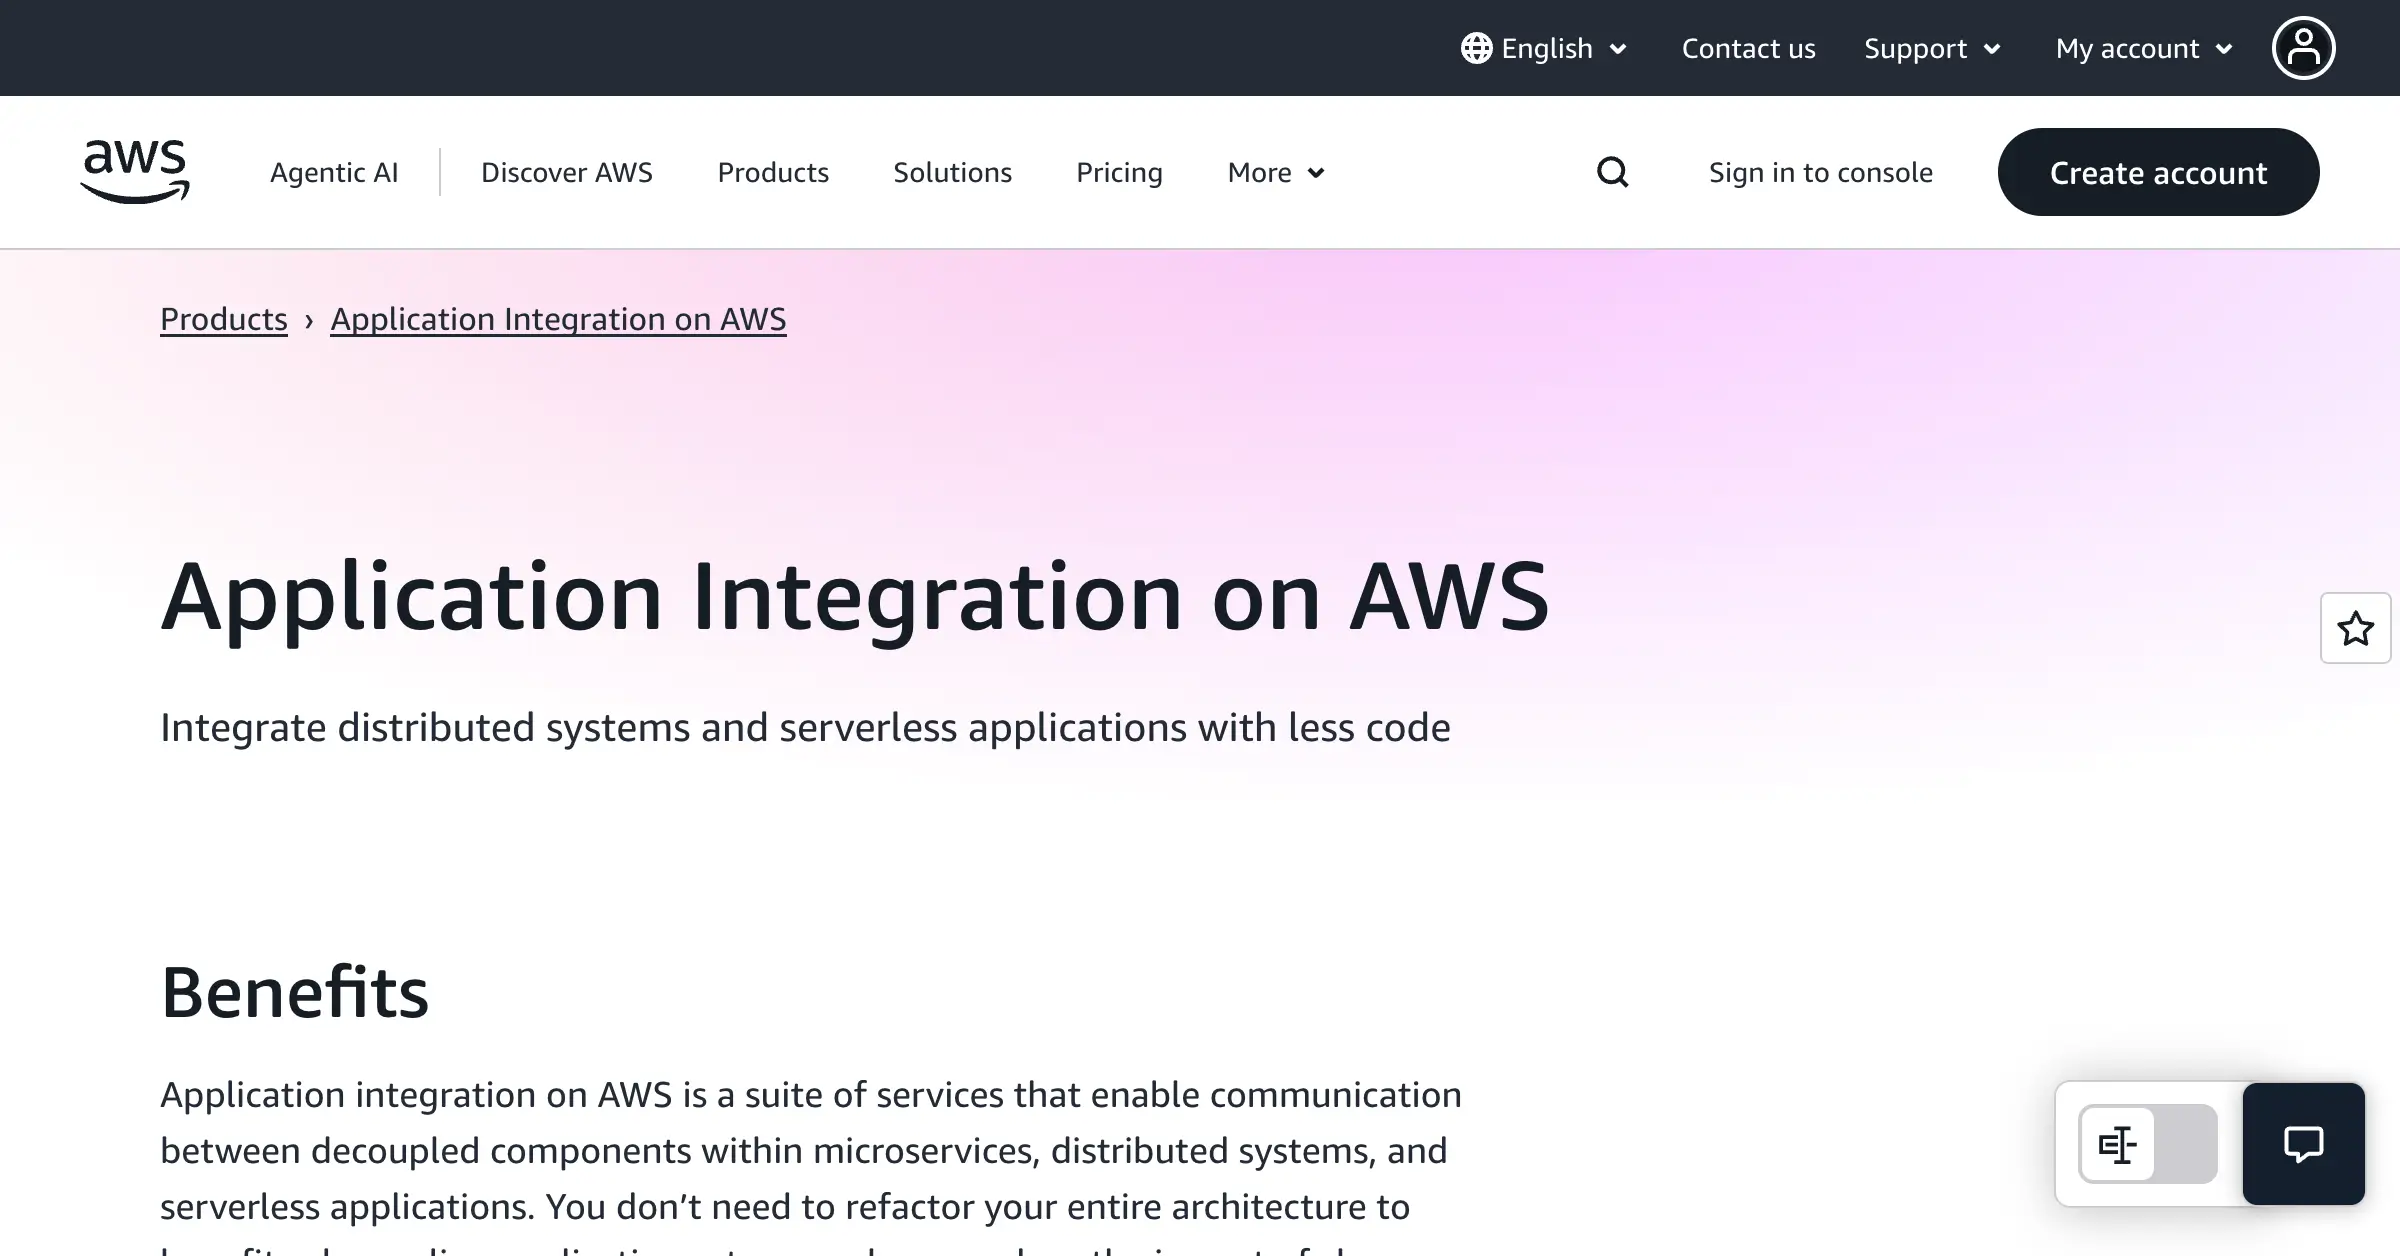Screen dimensions: 2400x1256
Task: Click the Create account button
Action: point(2158,172)
